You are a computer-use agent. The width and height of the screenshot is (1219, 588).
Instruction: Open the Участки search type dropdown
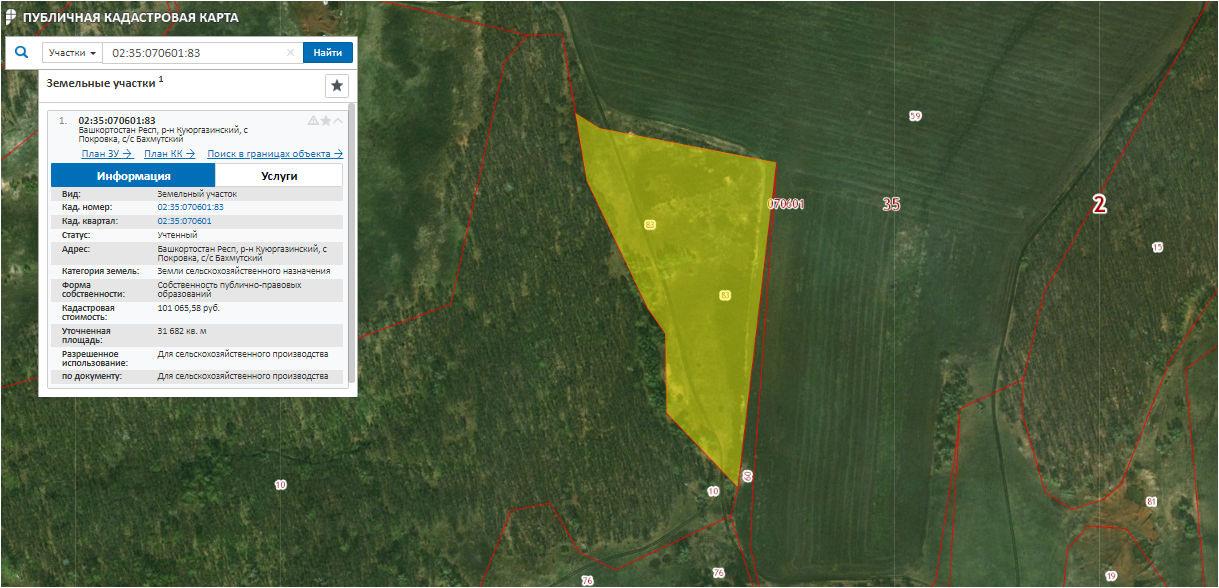click(x=72, y=53)
